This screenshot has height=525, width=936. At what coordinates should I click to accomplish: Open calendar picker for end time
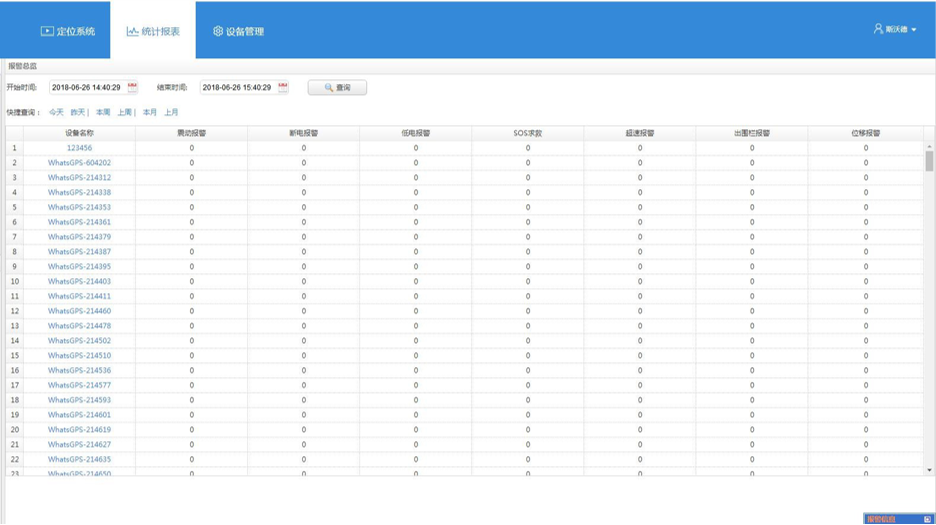[283, 87]
